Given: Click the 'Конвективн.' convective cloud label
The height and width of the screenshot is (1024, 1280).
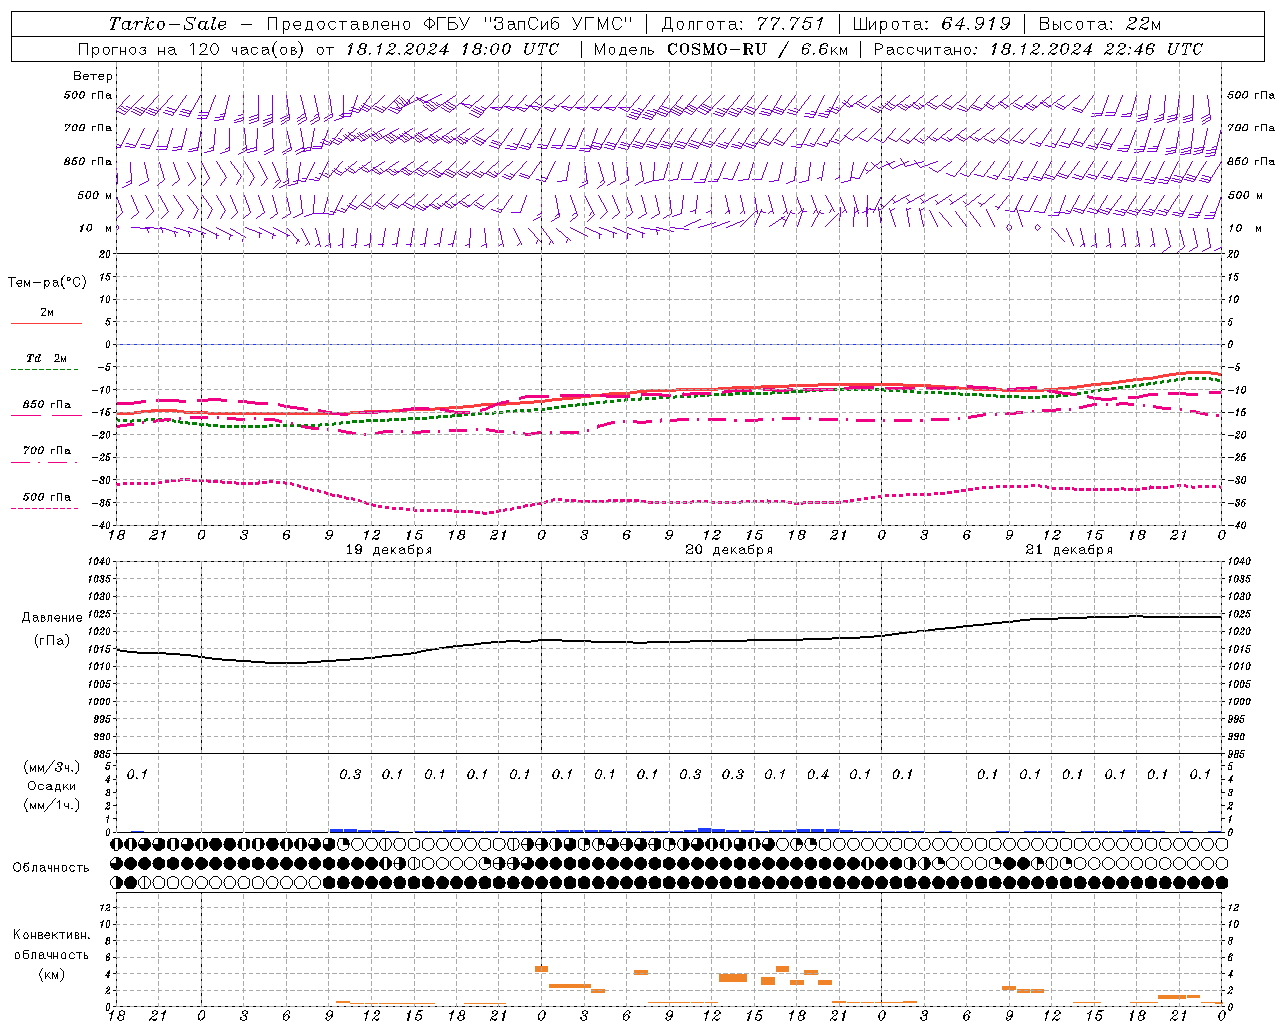Looking at the screenshot, I should [x=51, y=935].
